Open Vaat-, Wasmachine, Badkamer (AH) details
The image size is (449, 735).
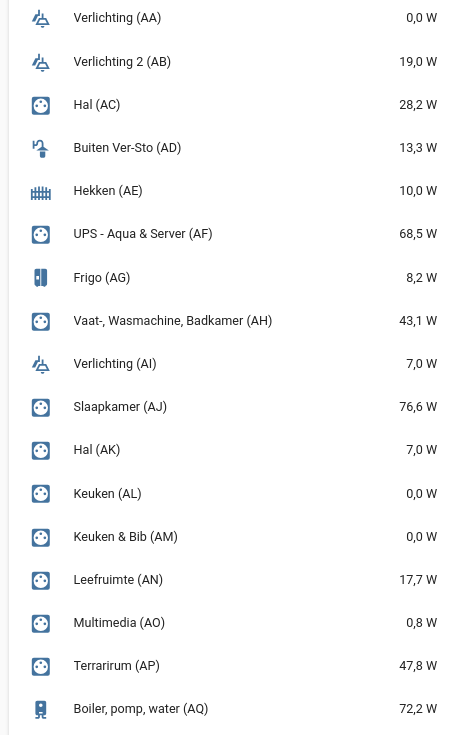229,321
